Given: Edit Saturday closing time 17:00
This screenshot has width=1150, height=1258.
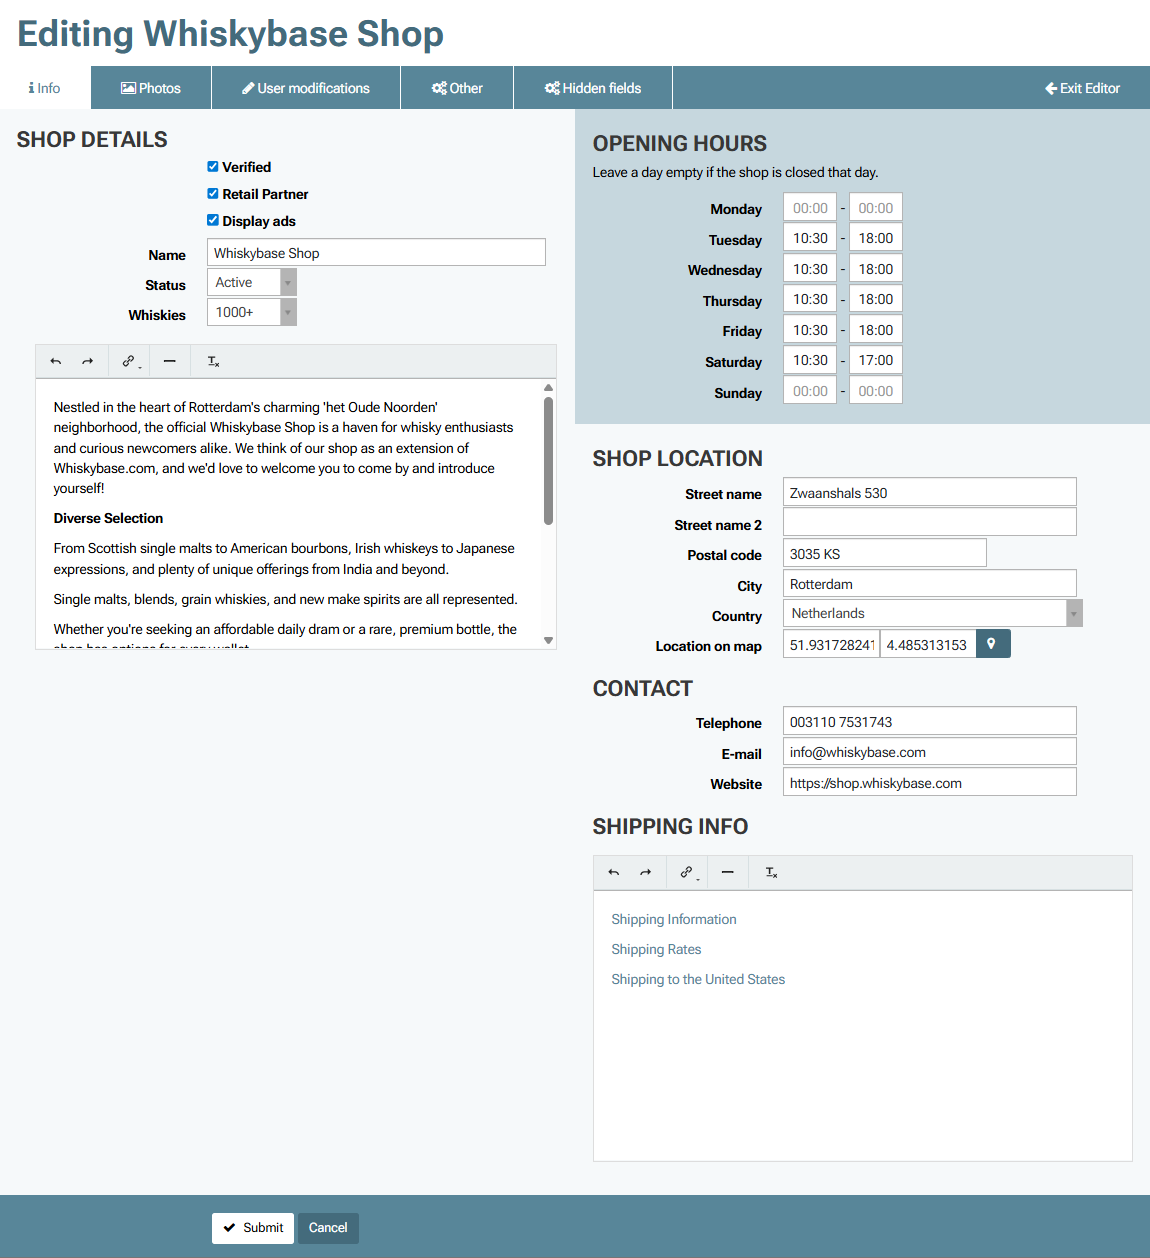Looking at the screenshot, I should [x=876, y=359].
